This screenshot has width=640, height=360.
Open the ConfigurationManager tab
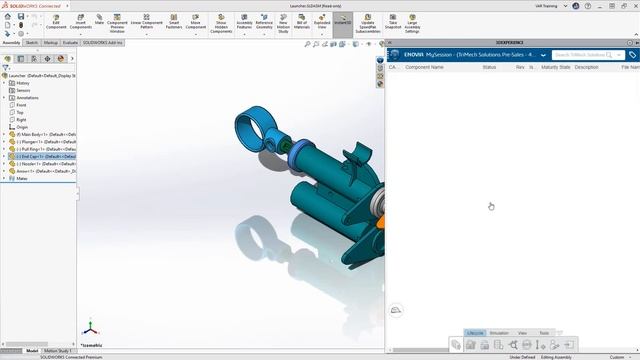(34, 59)
